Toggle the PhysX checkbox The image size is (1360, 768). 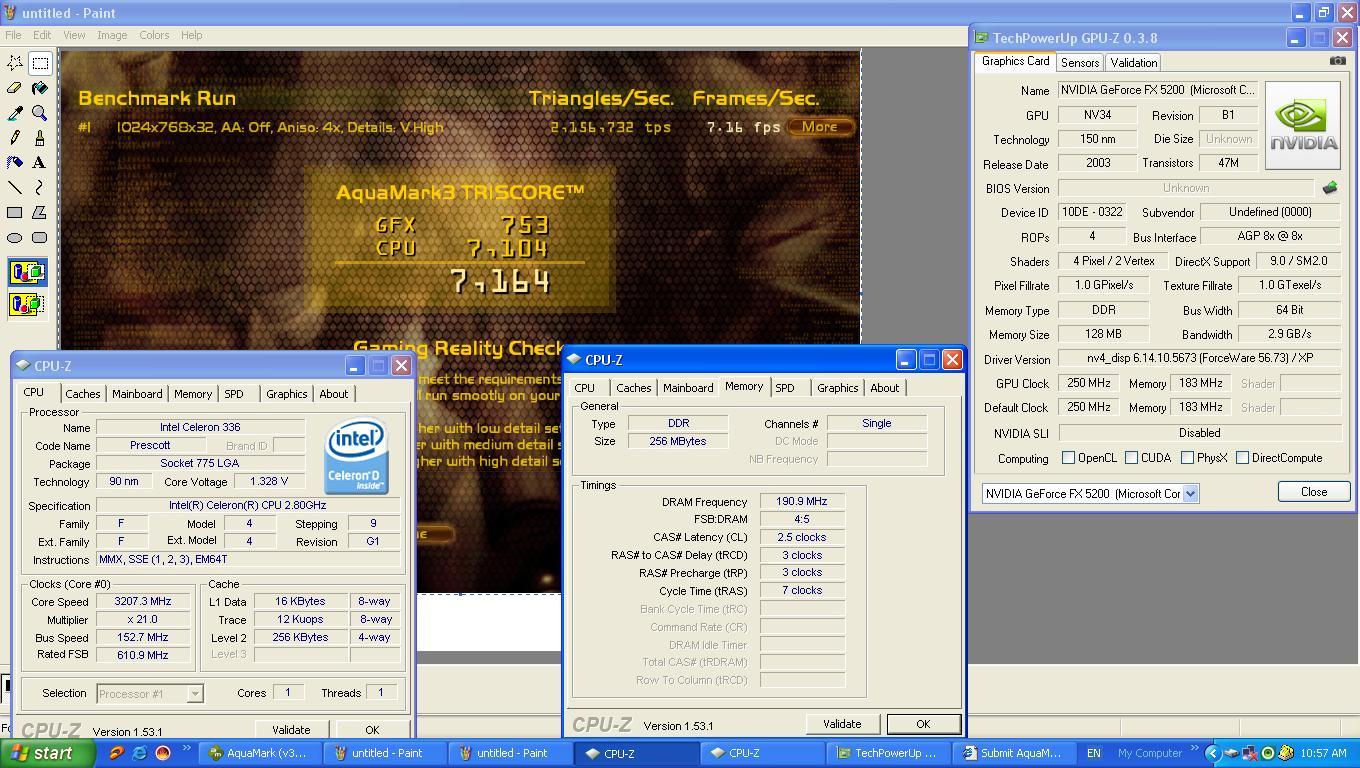(1187, 458)
